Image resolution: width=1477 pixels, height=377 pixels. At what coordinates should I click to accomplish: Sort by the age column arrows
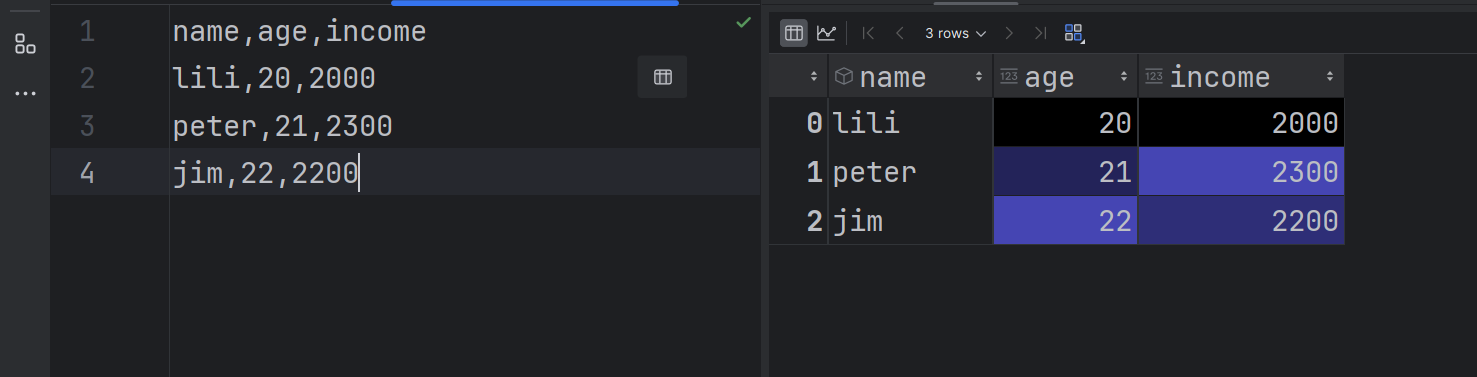point(1124,77)
